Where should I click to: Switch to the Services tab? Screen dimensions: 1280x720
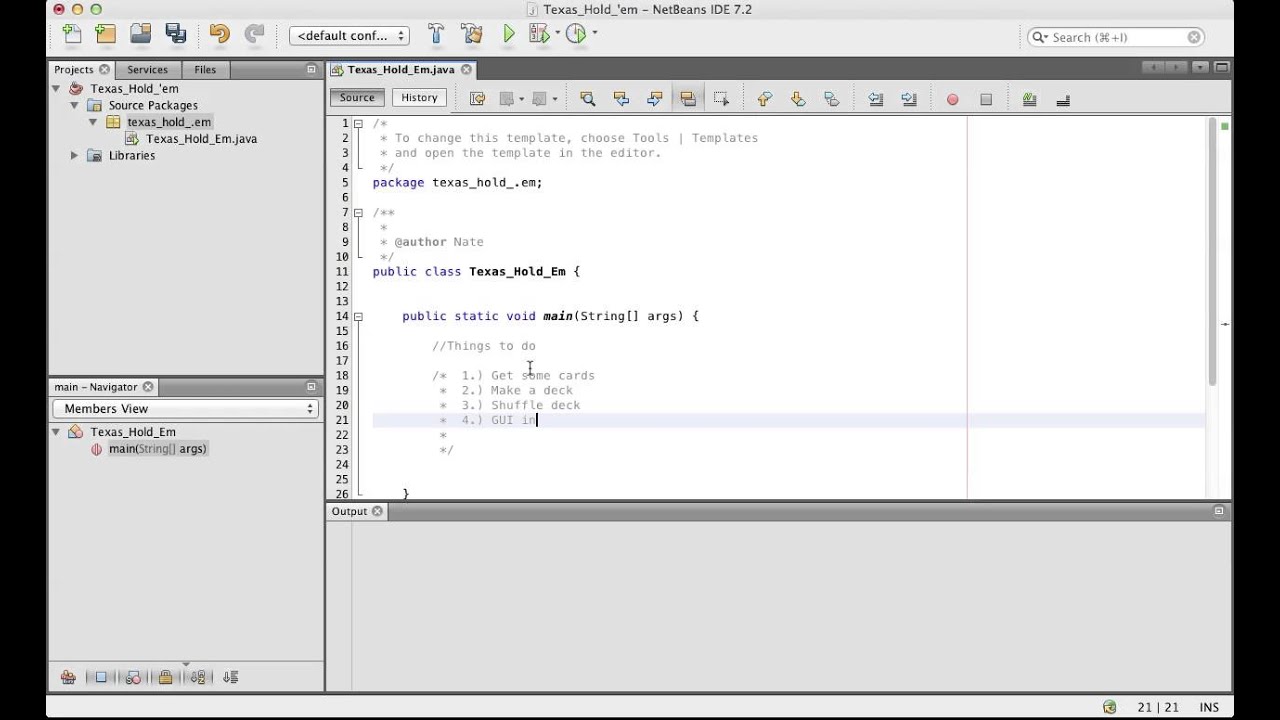[147, 70]
